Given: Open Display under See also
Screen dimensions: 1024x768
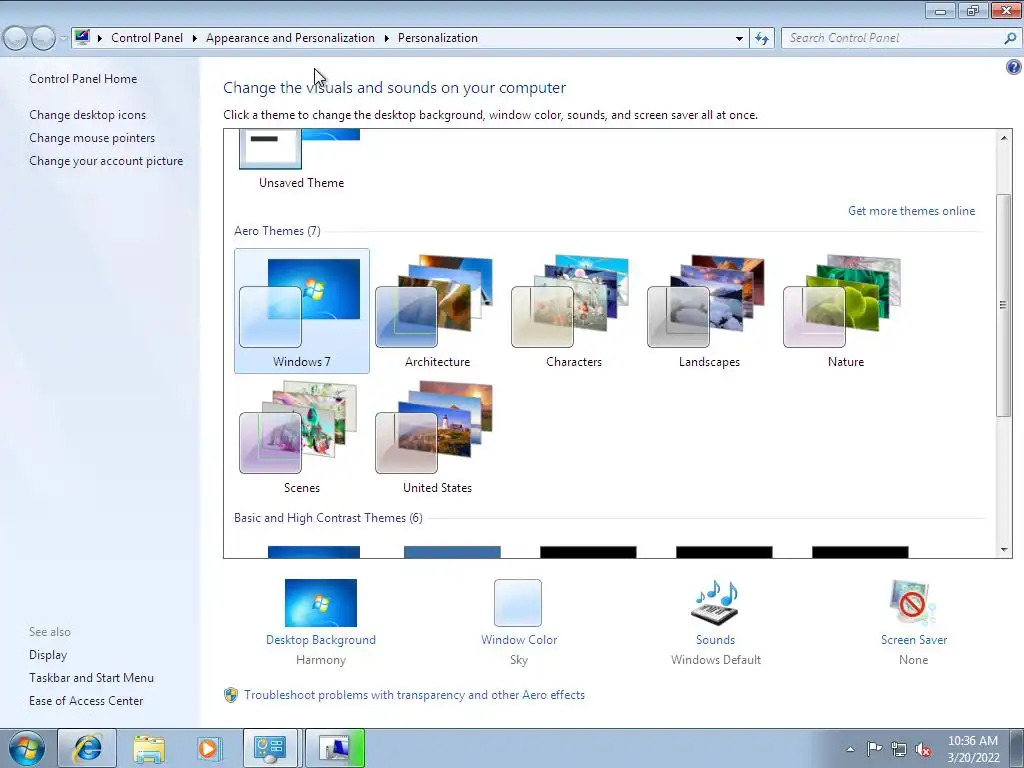Looking at the screenshot, I should coord(48,655).
